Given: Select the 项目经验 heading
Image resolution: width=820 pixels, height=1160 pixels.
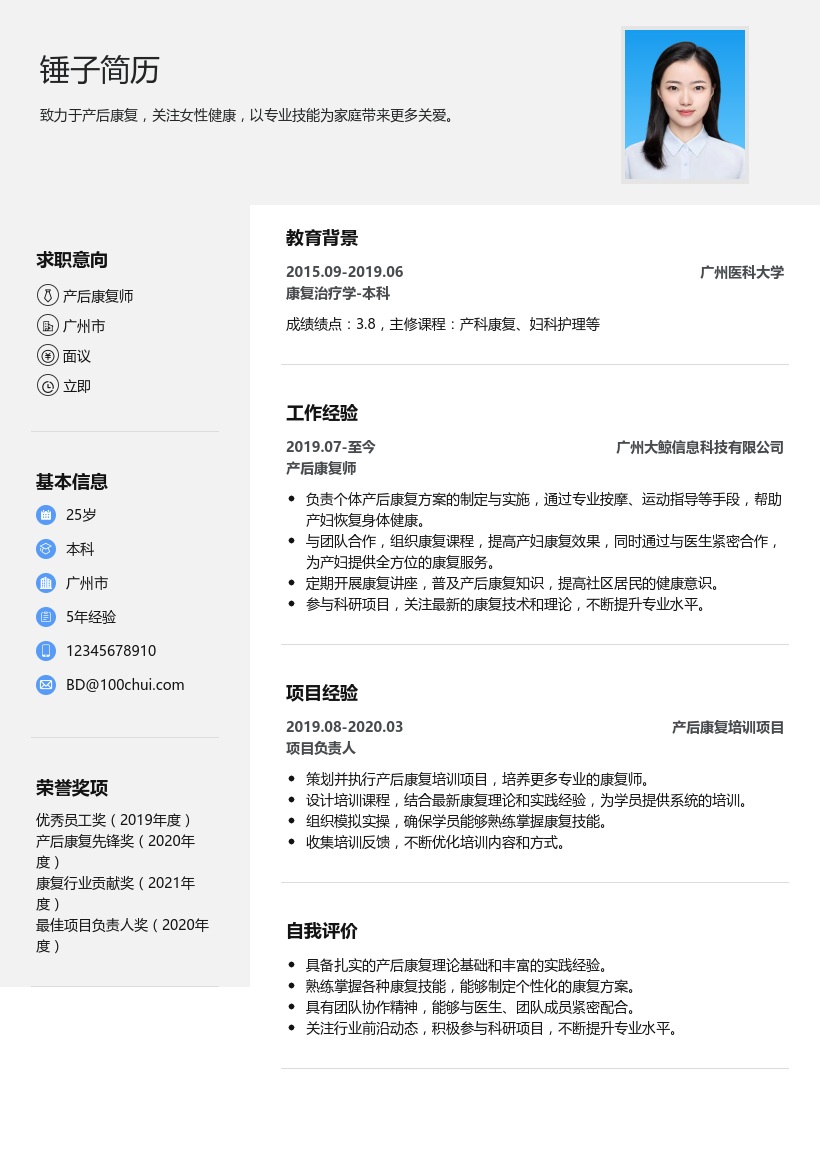Looking at the screenshot, I should [x=321, y=693].
